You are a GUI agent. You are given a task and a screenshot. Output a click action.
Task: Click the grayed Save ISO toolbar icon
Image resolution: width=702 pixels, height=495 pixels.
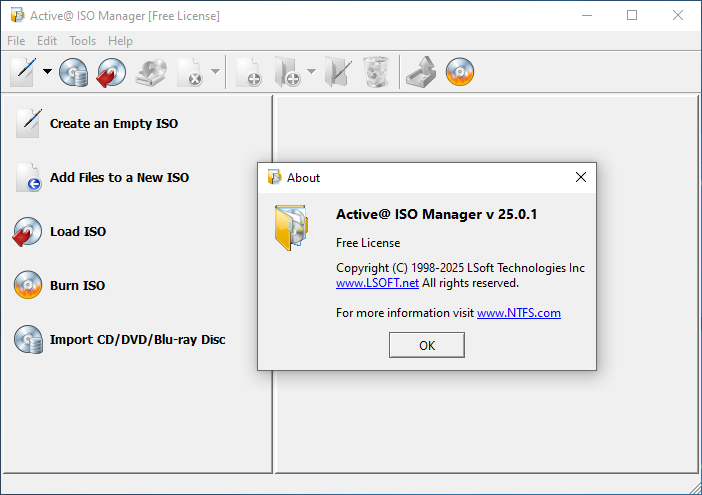[x=151, y=72]
